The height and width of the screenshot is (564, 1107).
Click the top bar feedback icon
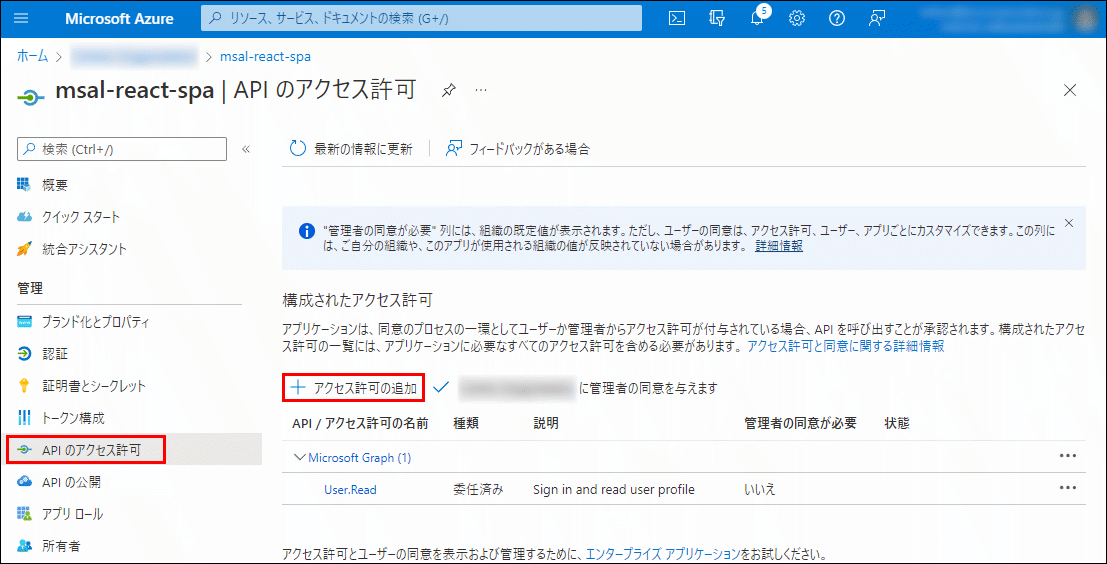click(877, 19)
